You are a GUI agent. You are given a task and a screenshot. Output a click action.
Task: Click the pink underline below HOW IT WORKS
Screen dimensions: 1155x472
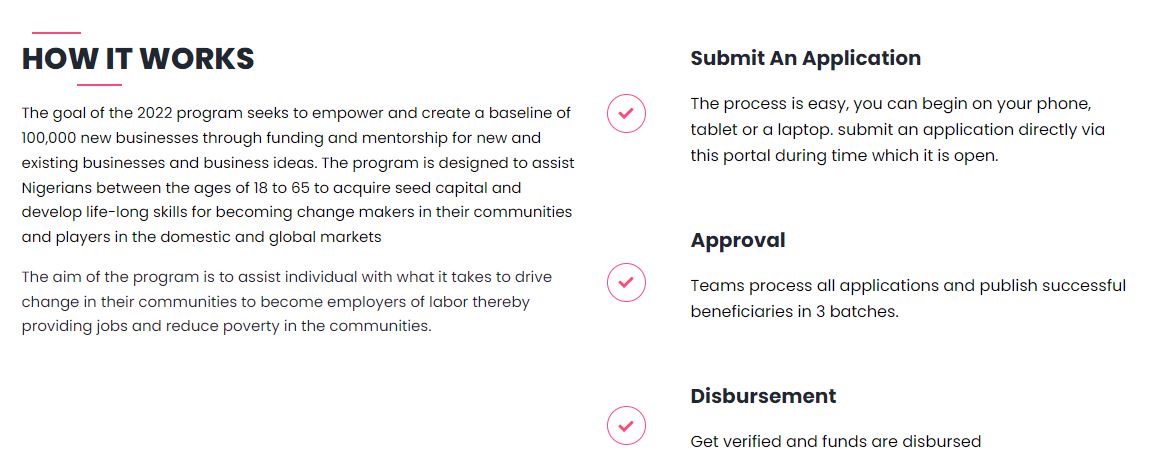coord(99,85)
